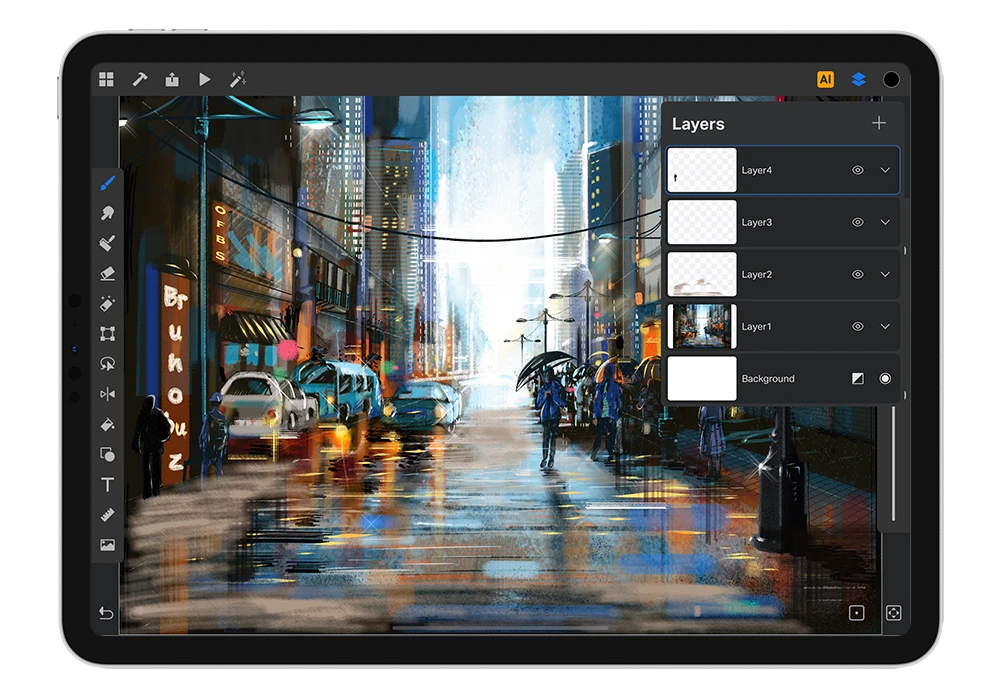Click the Layer2 name label
The height and width of the screenshot is (697, 1000).
756,274
